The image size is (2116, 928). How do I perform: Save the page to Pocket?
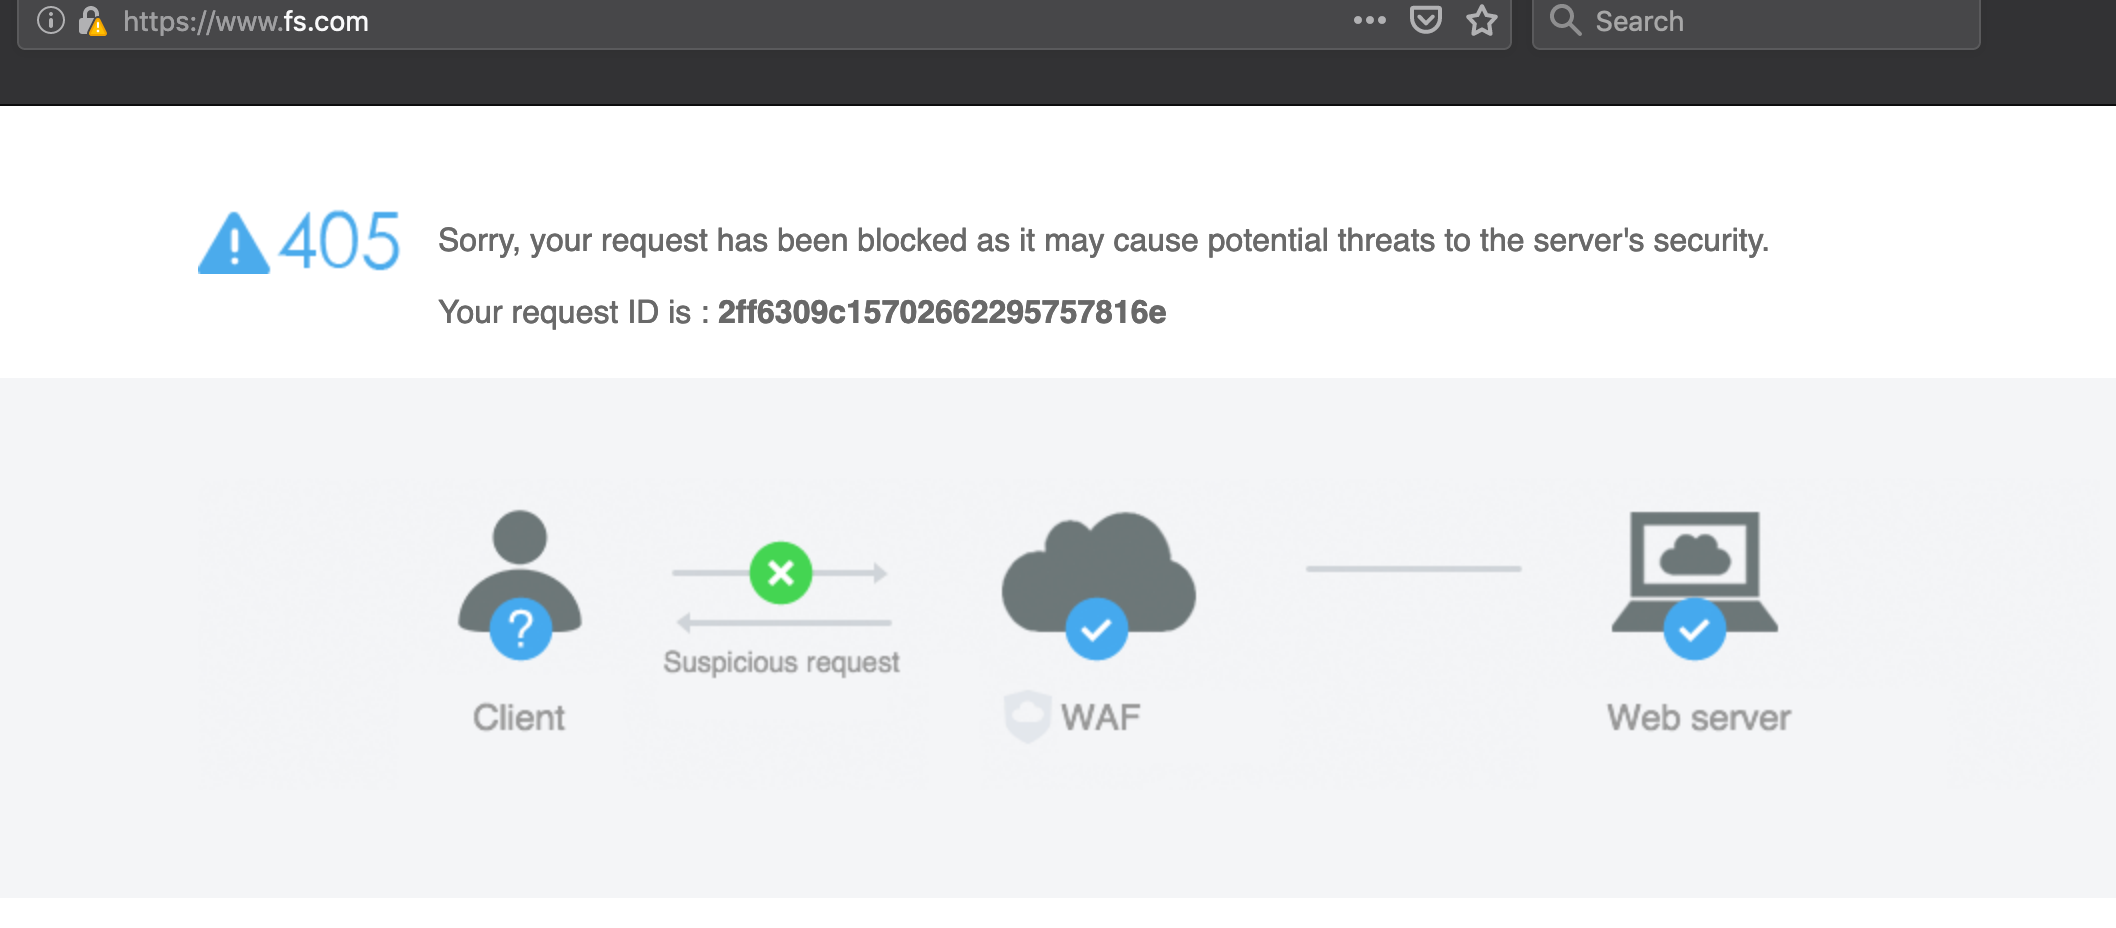[1425, 20]
